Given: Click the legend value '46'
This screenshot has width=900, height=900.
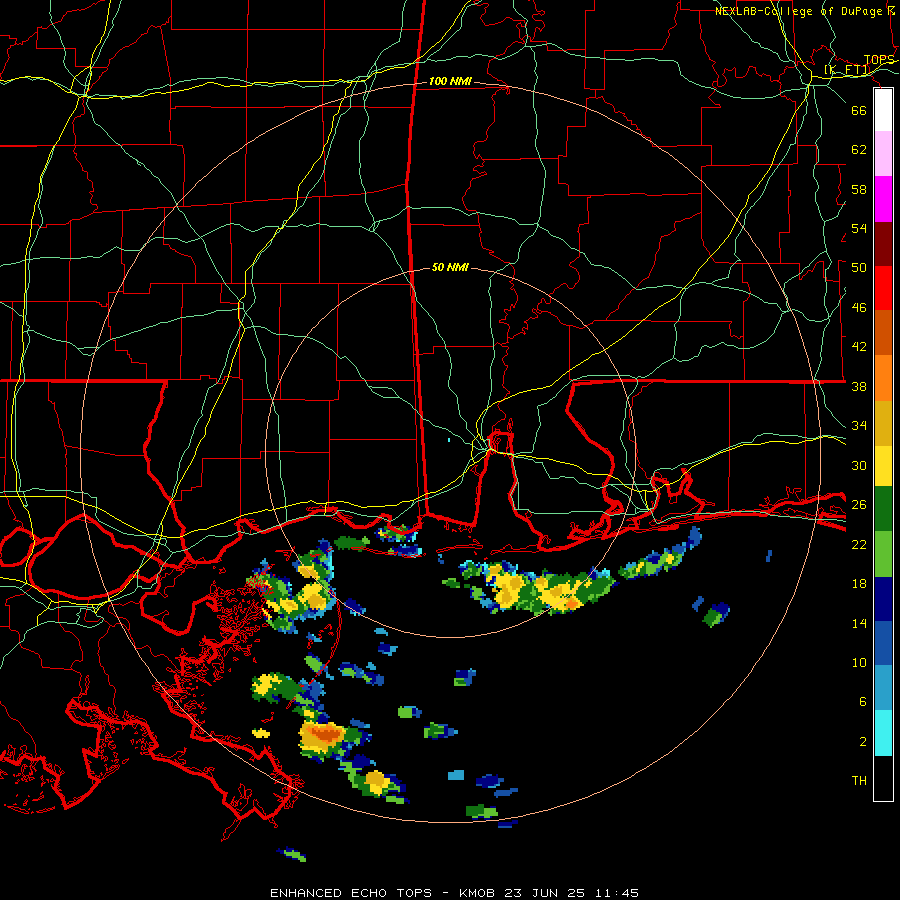Looking at the screenshot, I should tap(859, 308).
